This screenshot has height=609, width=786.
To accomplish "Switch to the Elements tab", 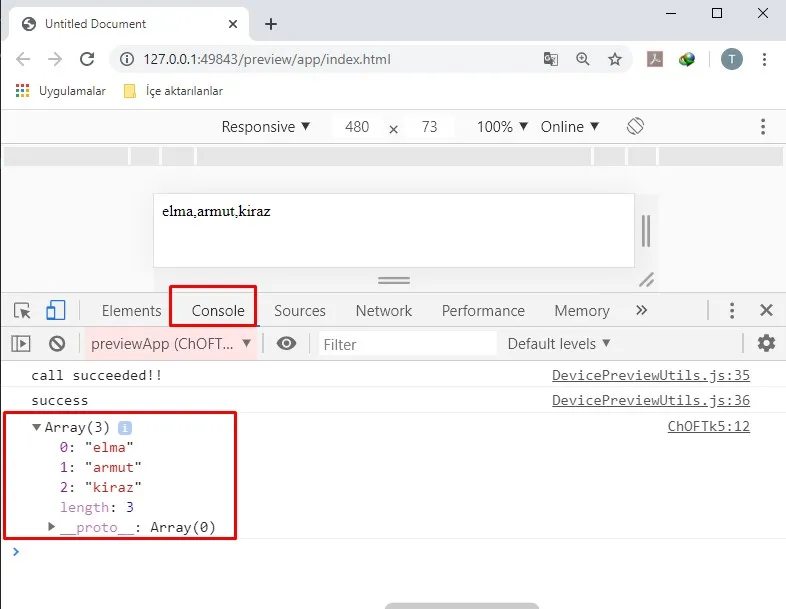I will (x=131, y=311).
